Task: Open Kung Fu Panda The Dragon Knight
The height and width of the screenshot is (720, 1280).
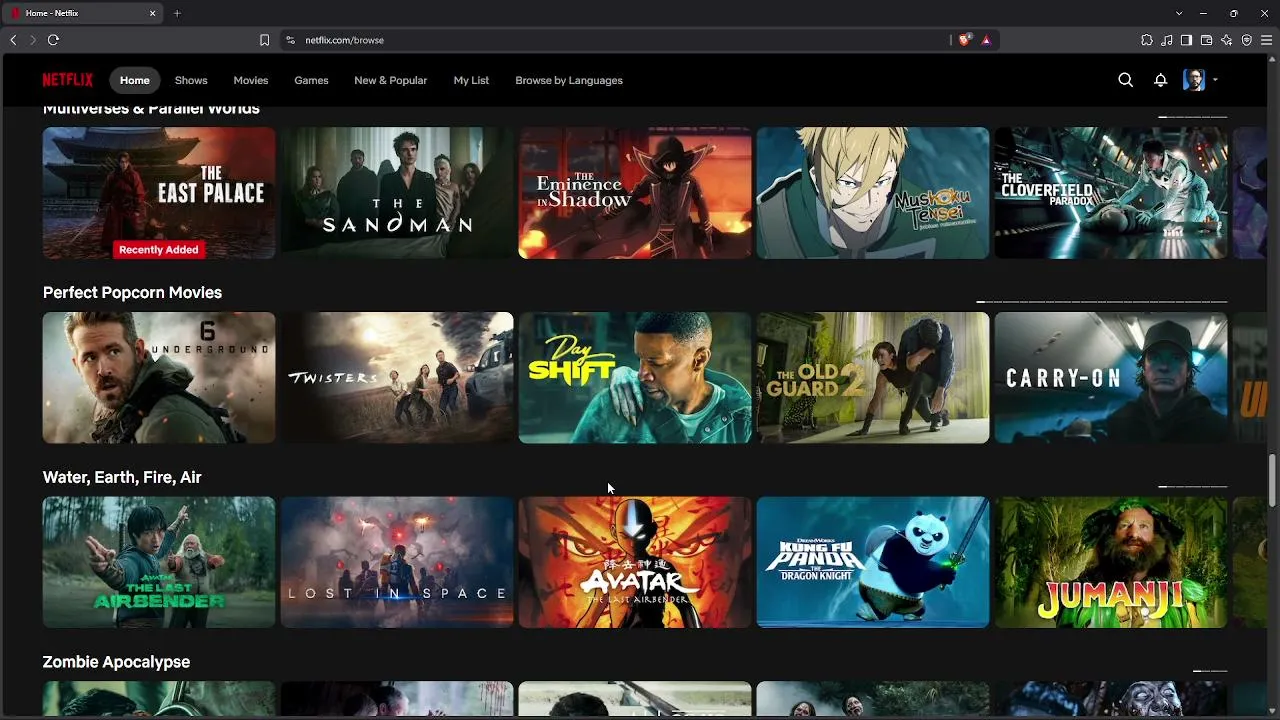Action: [873, 562]
